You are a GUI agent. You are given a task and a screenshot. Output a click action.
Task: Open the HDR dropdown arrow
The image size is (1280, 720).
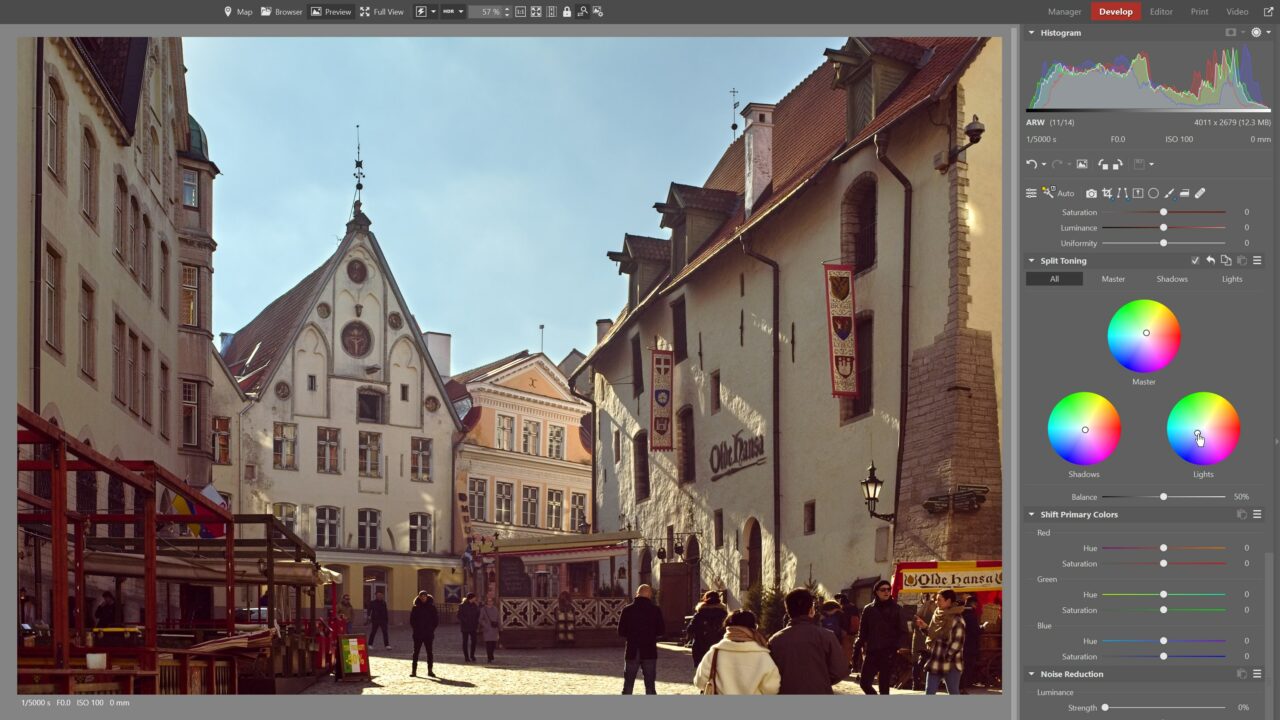(x=461, y=12)
